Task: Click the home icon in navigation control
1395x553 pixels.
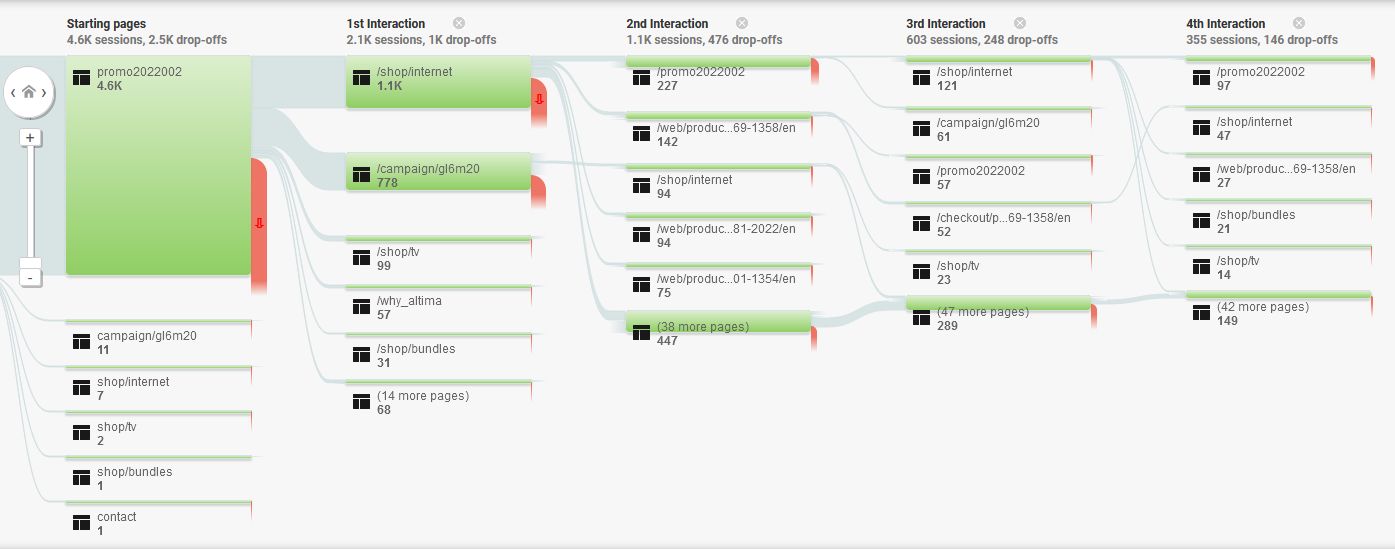Action: (x=28, y=92)
